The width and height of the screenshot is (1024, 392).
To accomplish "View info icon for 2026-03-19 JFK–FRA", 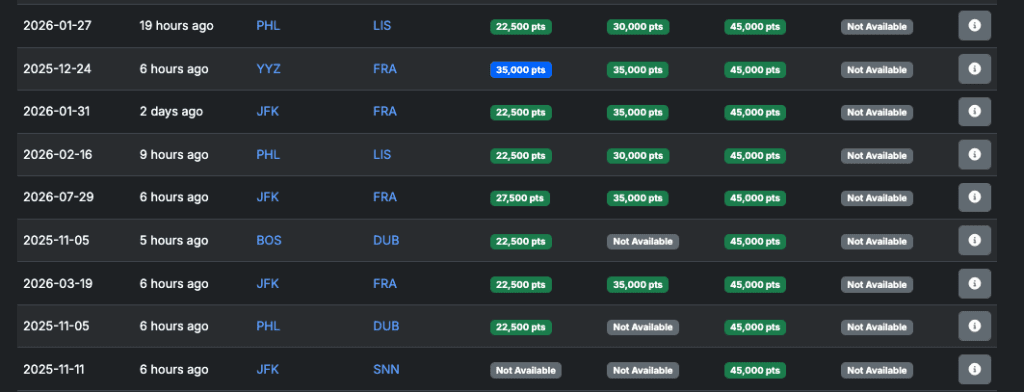I will (974, 284).
